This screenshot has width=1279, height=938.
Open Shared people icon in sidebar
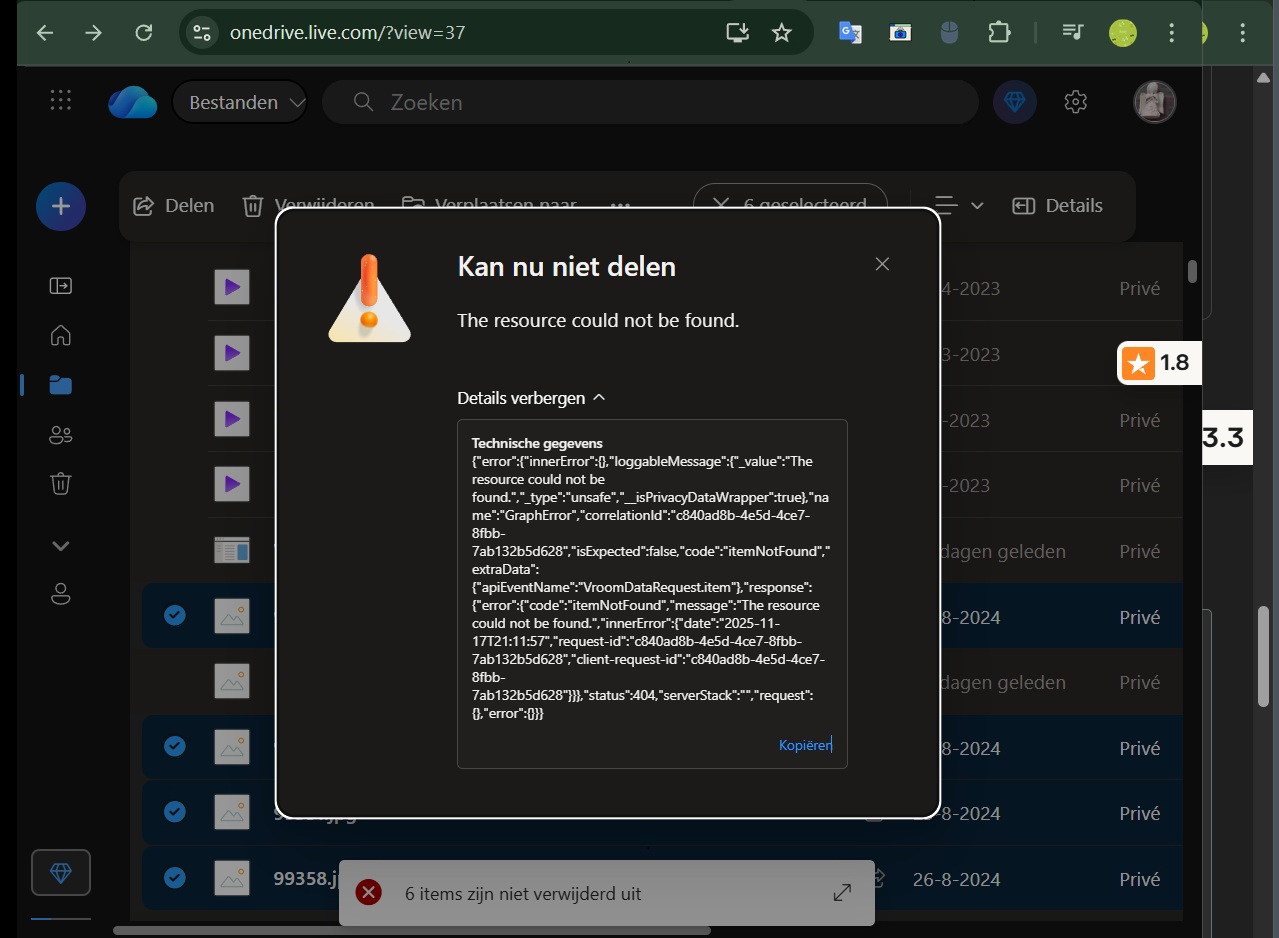[61, 435]
